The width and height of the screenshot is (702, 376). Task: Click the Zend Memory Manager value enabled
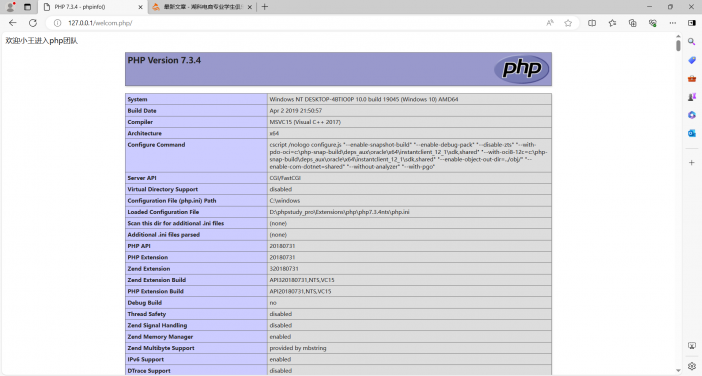(x=280, y=337)
